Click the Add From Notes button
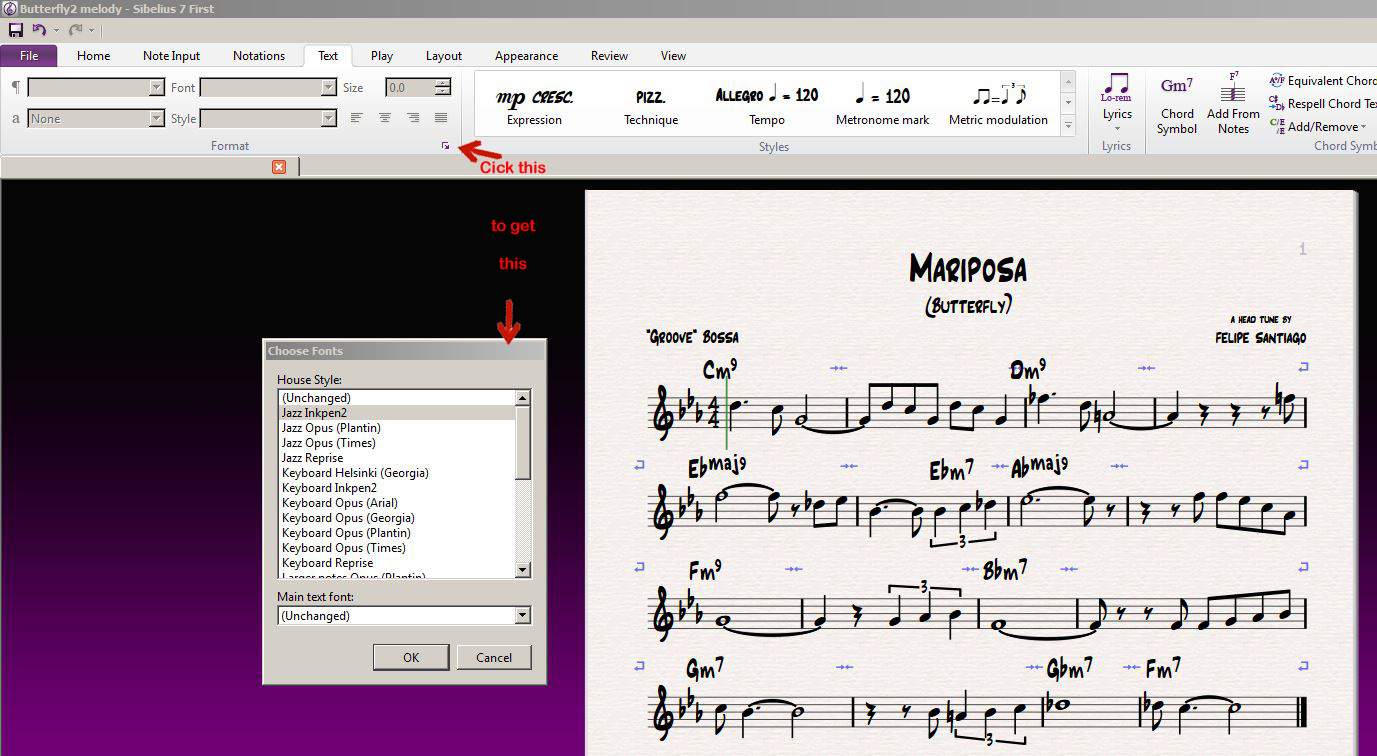Image resolution: width=1377 pixels, height=756 pixels. [1233, 103]
